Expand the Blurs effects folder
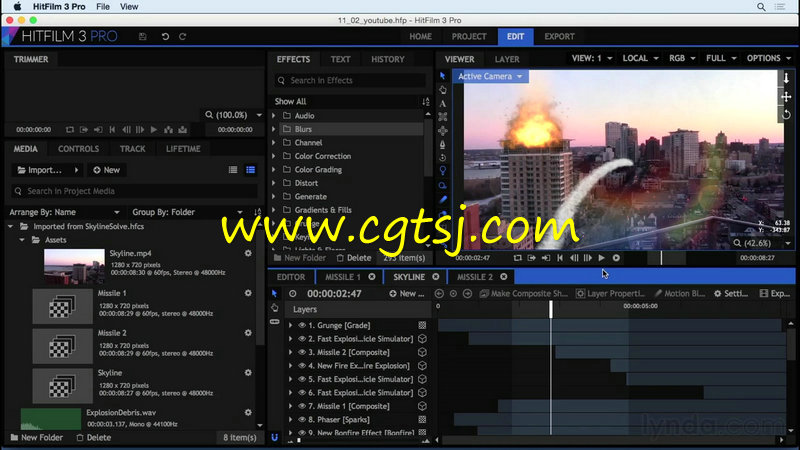The image size is (800, 450). coord(274,129)
